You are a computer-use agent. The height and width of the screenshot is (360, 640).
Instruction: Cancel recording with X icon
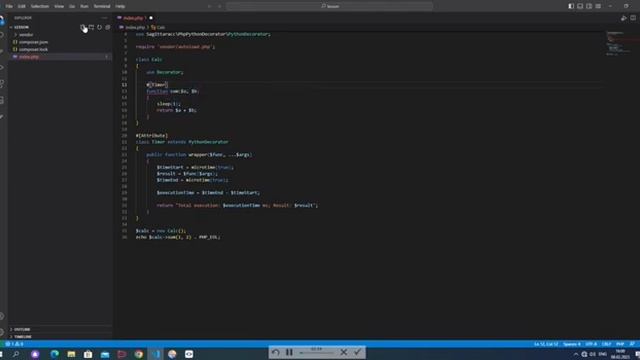pyautogui.click(x=344, y=352)
